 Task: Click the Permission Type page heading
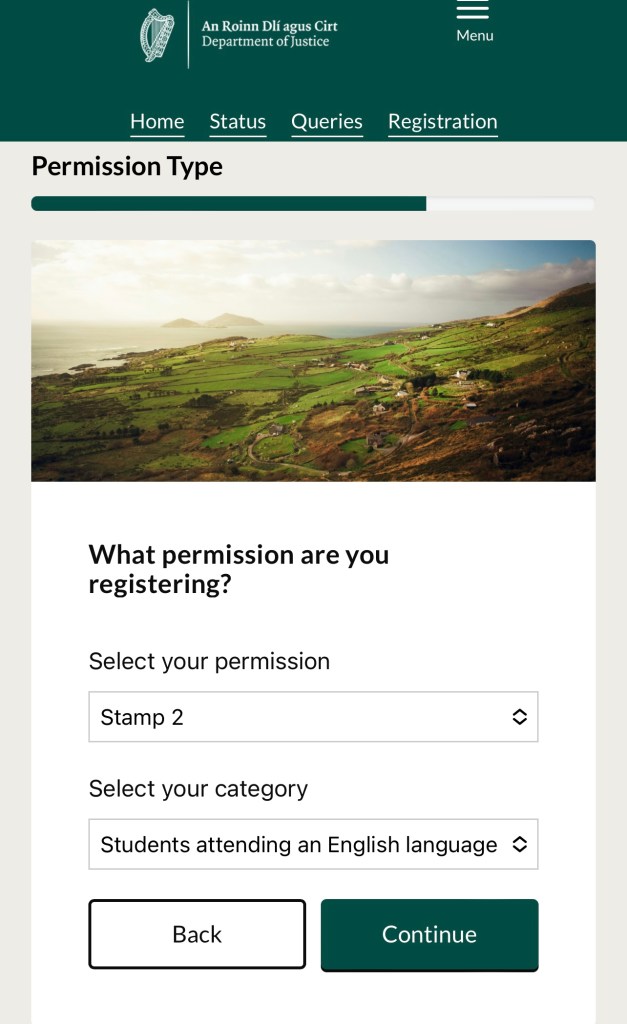(x=127, y=166)
